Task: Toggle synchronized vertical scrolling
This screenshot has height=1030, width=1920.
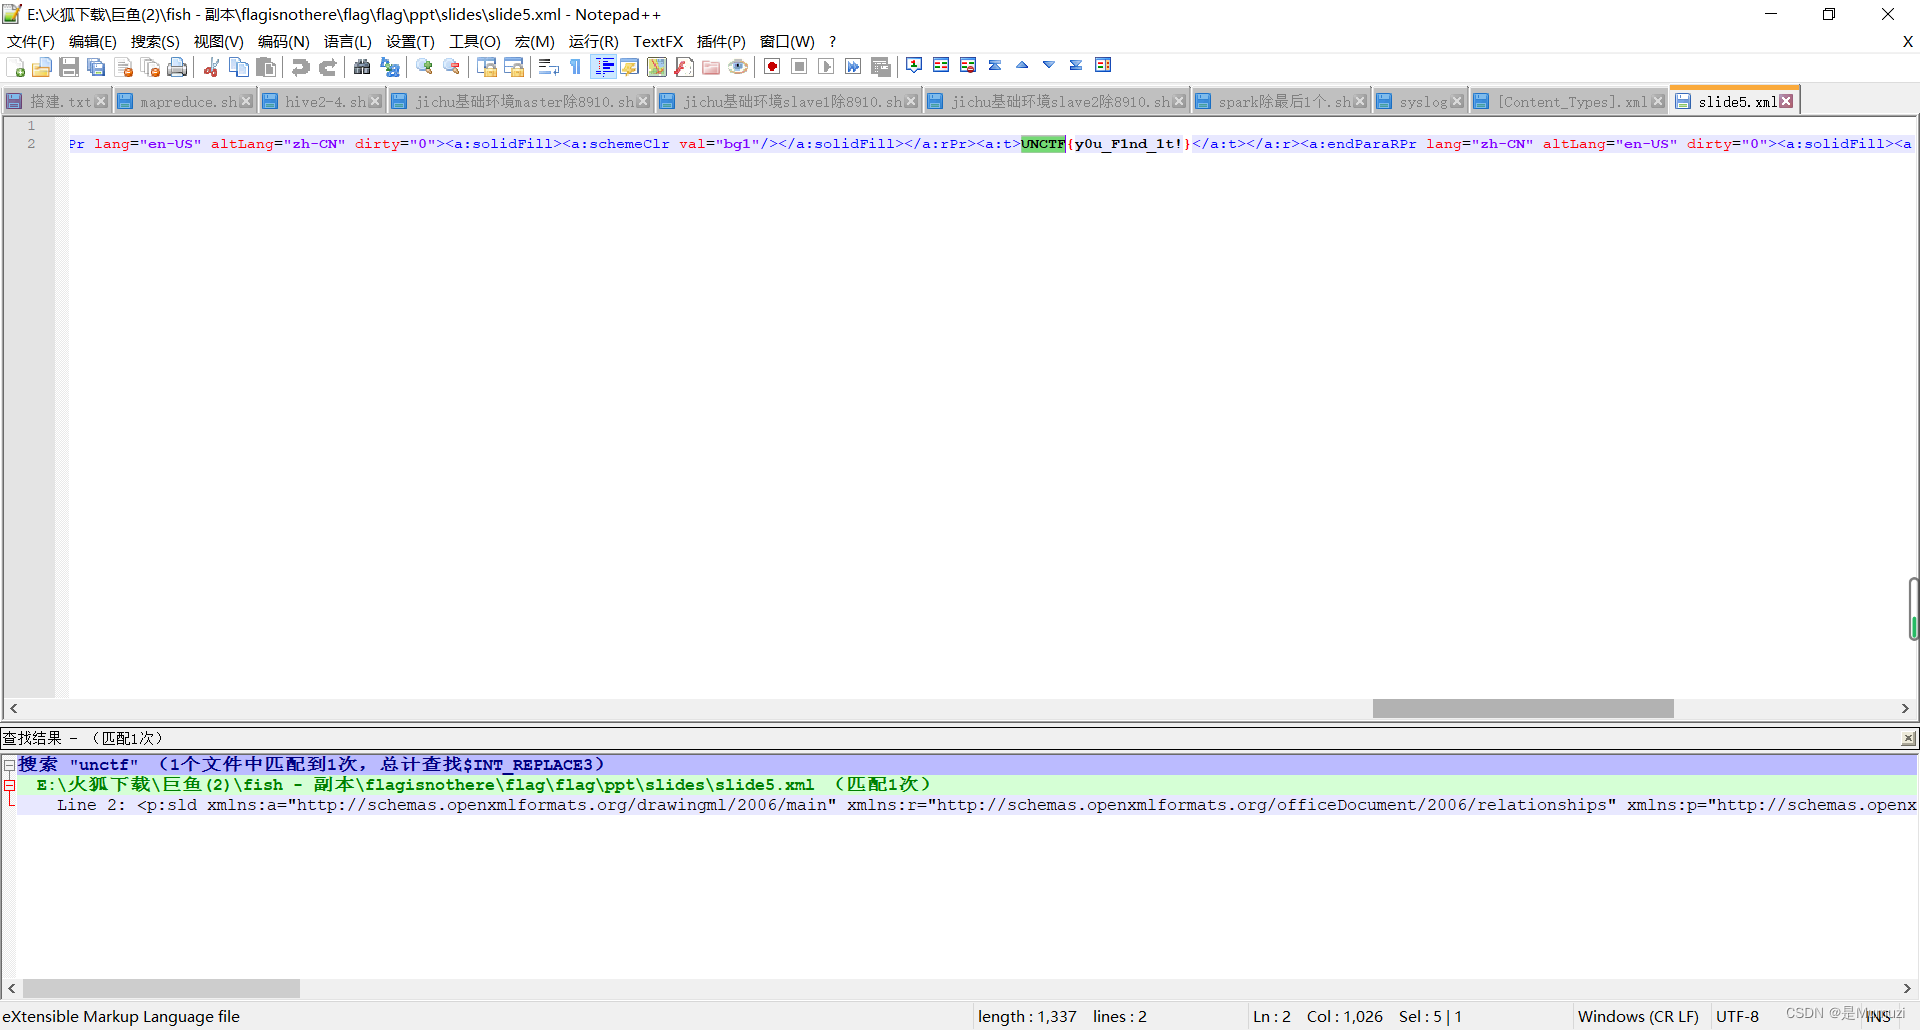Action: pyautogui.click(x=487, y=67)
